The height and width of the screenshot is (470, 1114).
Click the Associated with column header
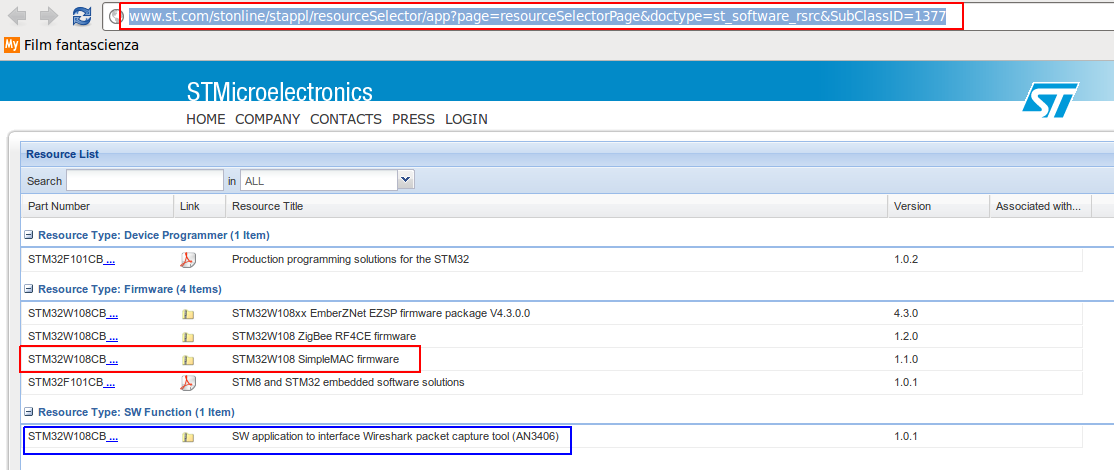pos(1038,206)
